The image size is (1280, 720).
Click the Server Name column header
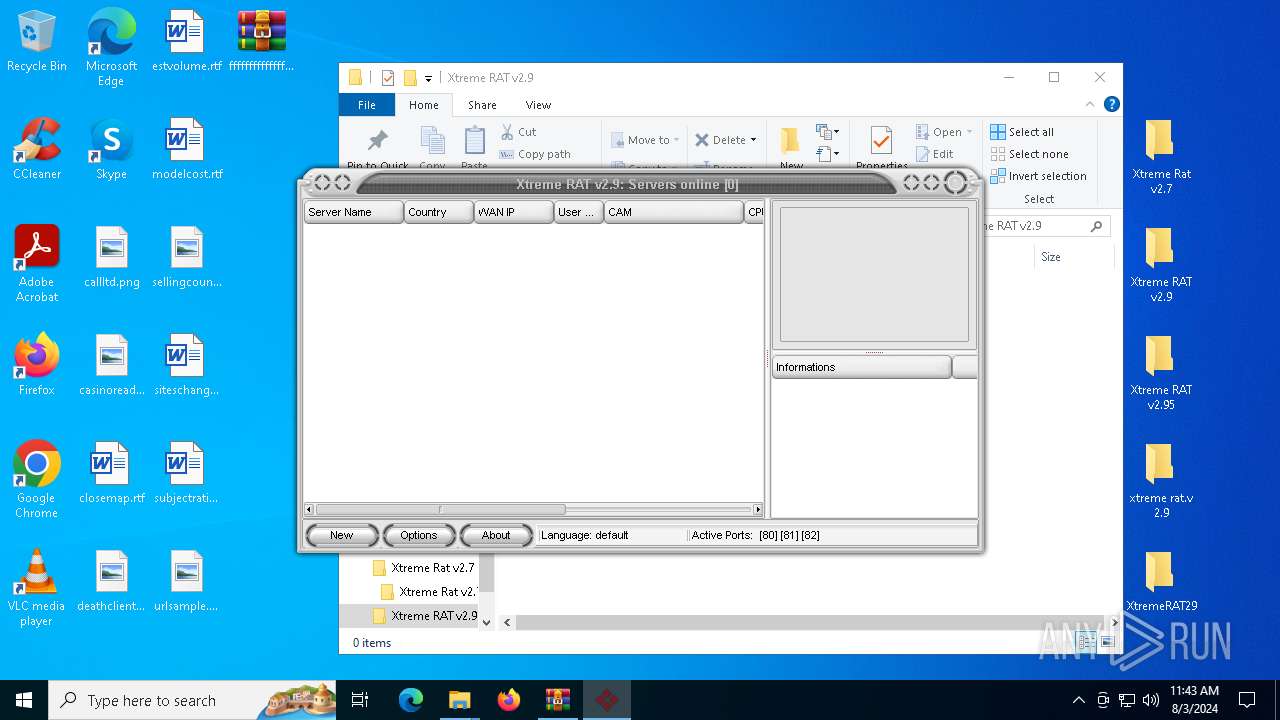click(x=354, y=212)
